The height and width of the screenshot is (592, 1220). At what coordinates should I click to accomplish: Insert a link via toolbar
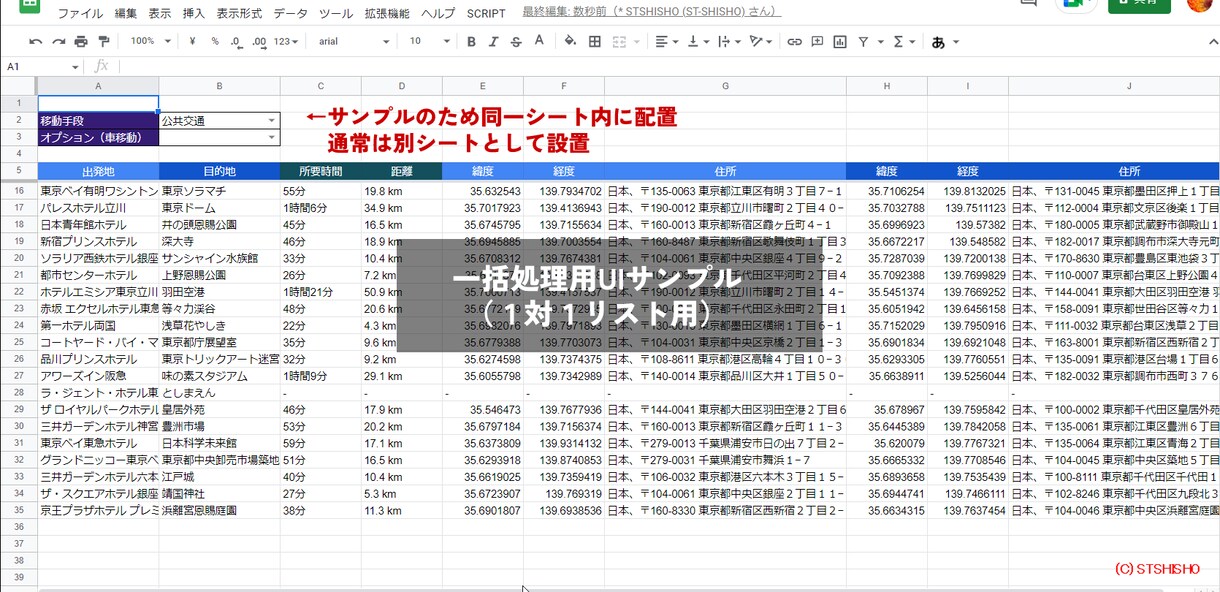pyautogui.click(x=794, y=41)
